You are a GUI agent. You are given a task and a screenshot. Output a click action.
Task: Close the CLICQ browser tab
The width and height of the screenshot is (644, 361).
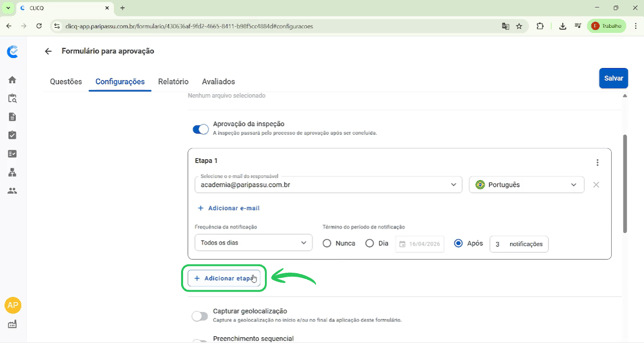(x=107, y=8)
